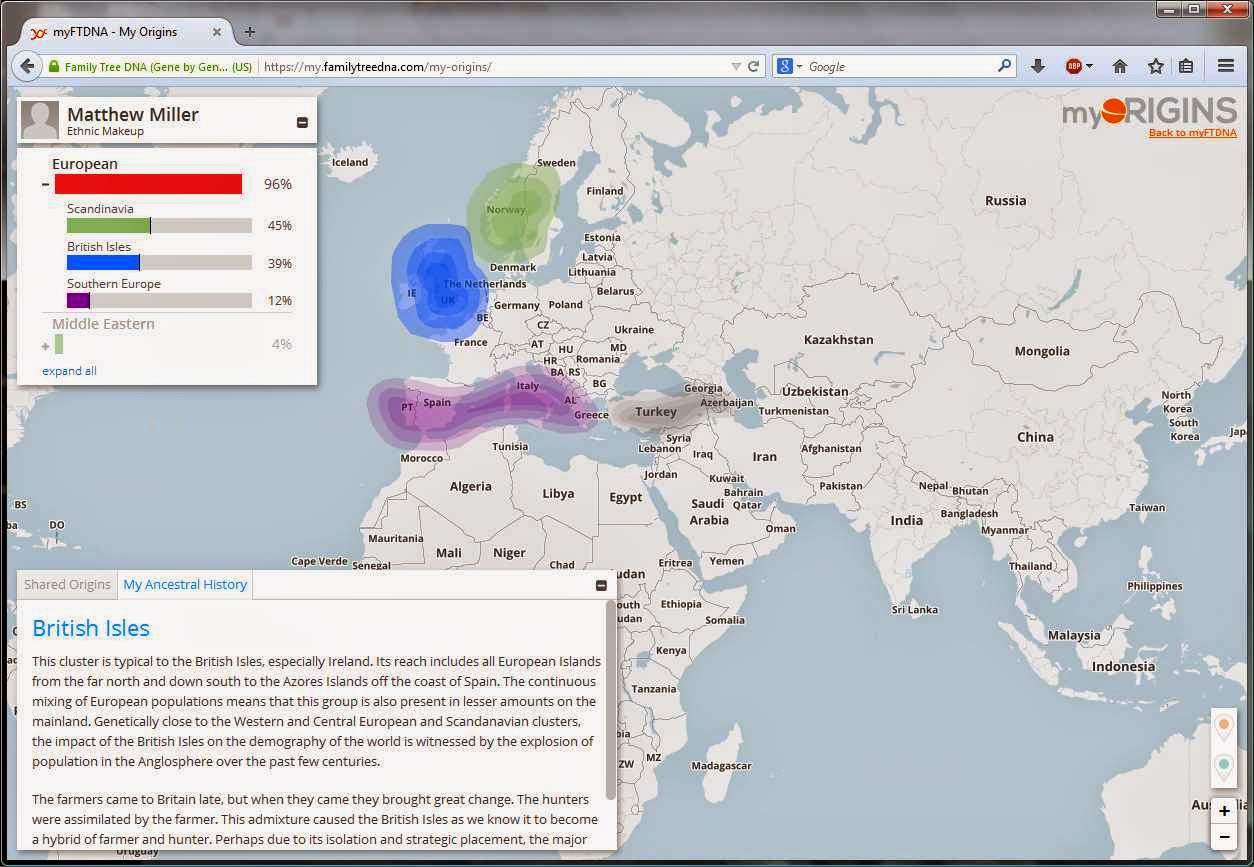Select the My Ancestral History tab
1254x867 pixels.
(x=185, y=584)
